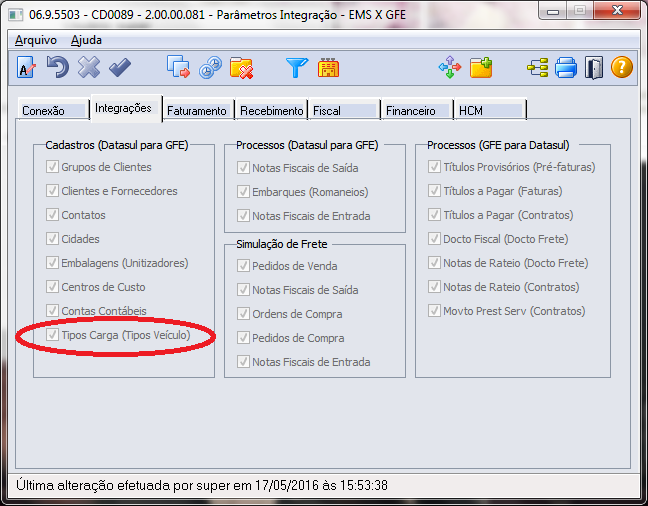
Task: Switch to the HCM tab
Action: 490,110
